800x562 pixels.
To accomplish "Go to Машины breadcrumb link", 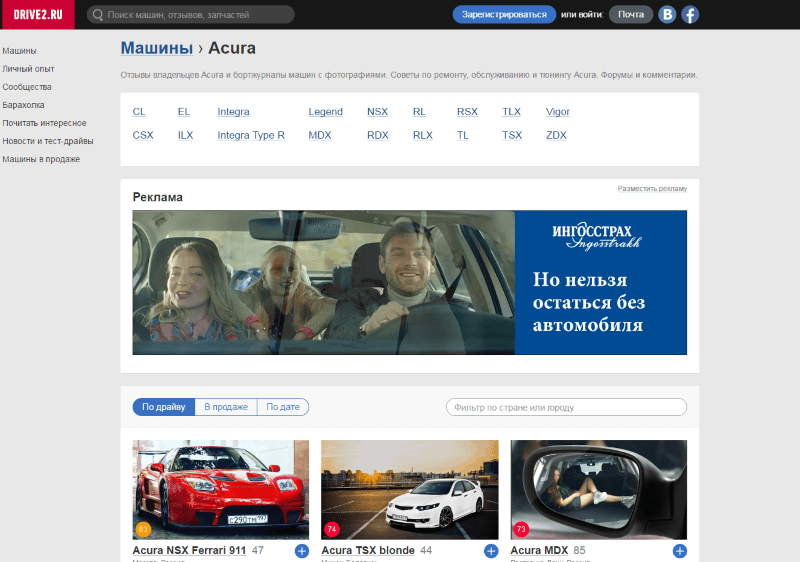I will [x=157, y=48].
